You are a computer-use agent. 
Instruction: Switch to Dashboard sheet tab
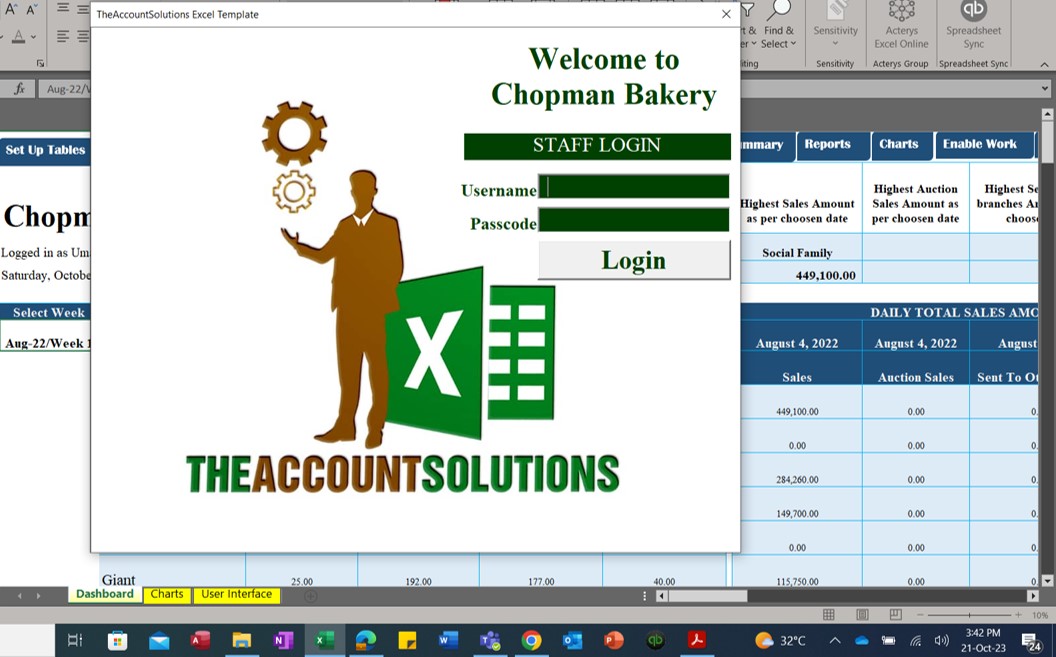tap(104, 594)
